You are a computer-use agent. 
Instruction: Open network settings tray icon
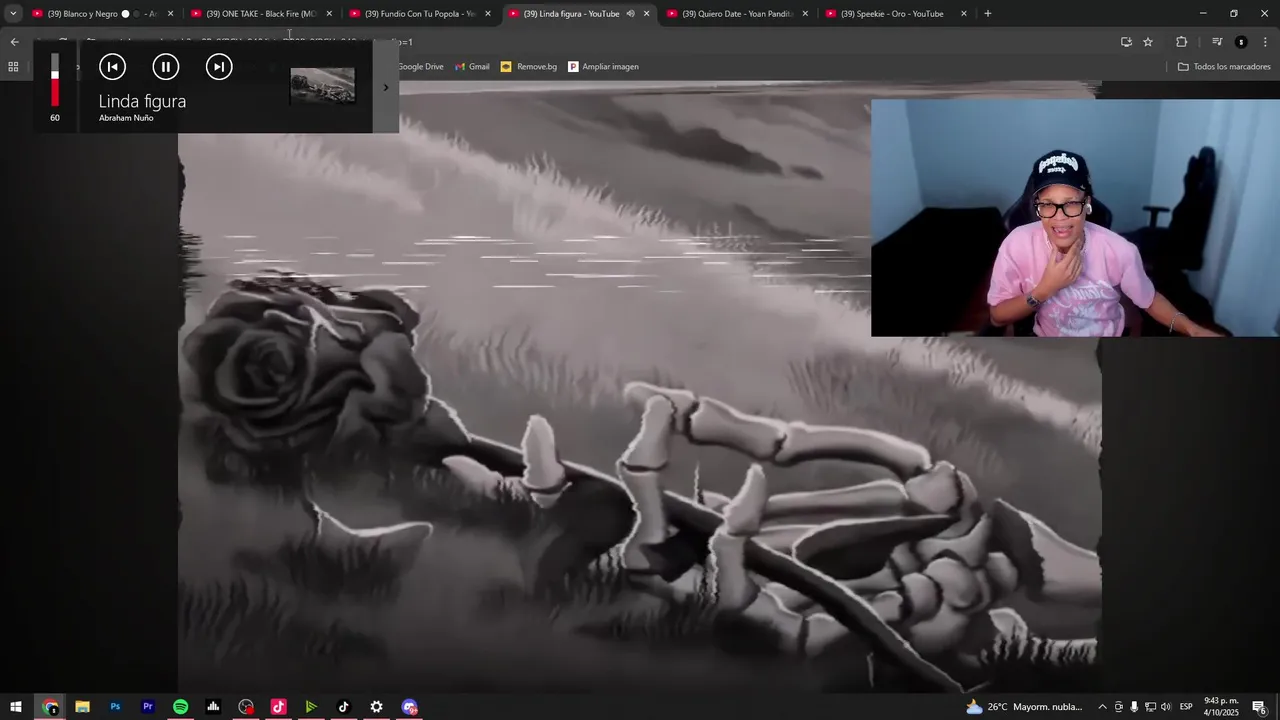1150,707
